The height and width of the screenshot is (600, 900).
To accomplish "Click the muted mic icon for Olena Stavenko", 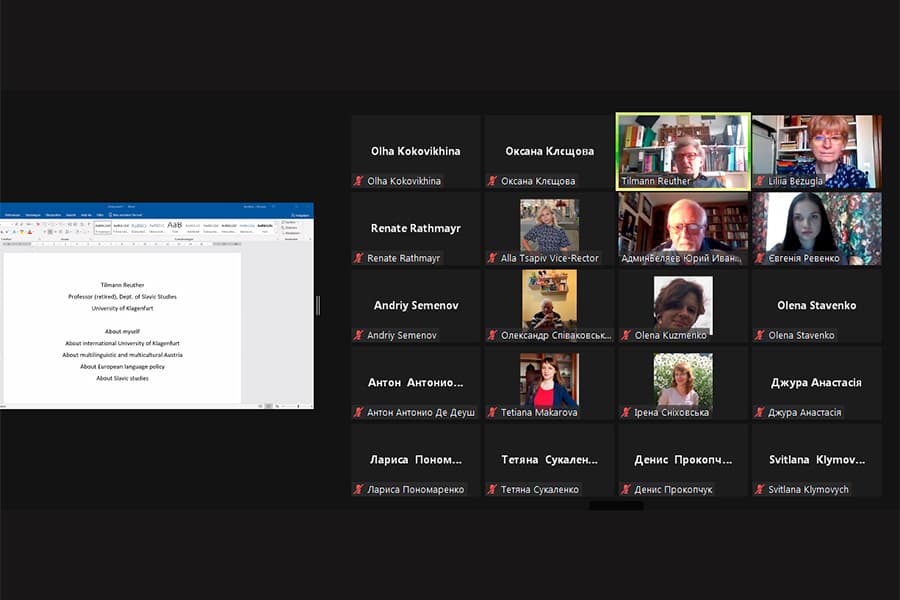I will [760, 335].
